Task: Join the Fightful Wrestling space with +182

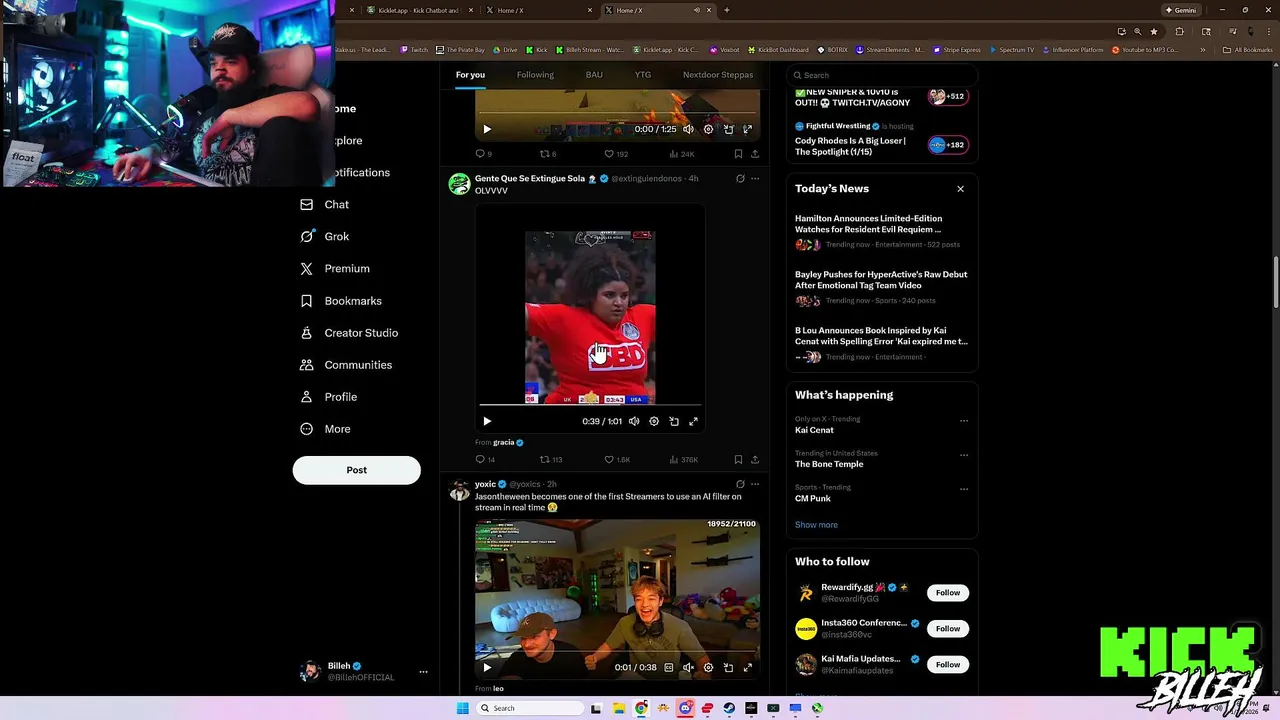Action: (x=946, y=145)
